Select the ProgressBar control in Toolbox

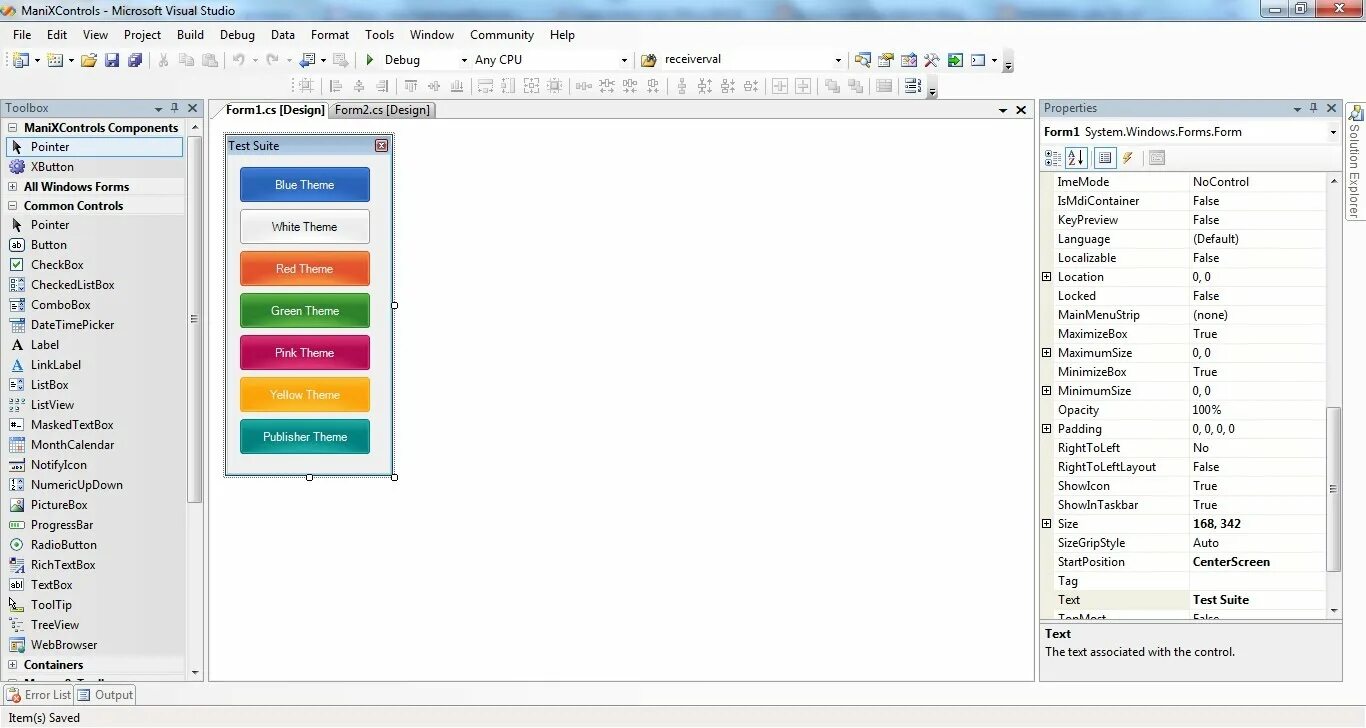click(x=95, y=525)
